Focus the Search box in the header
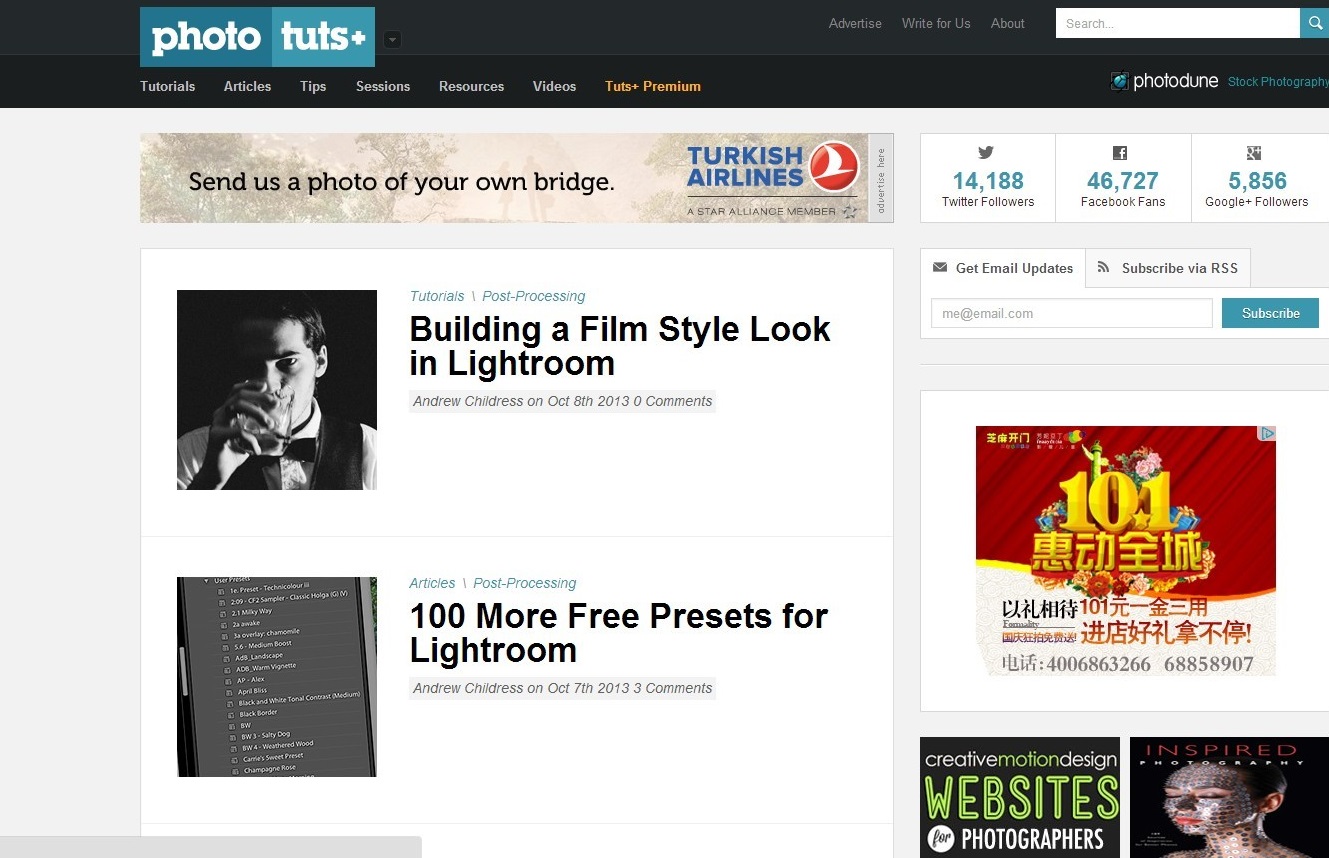 coord(1176,23)
